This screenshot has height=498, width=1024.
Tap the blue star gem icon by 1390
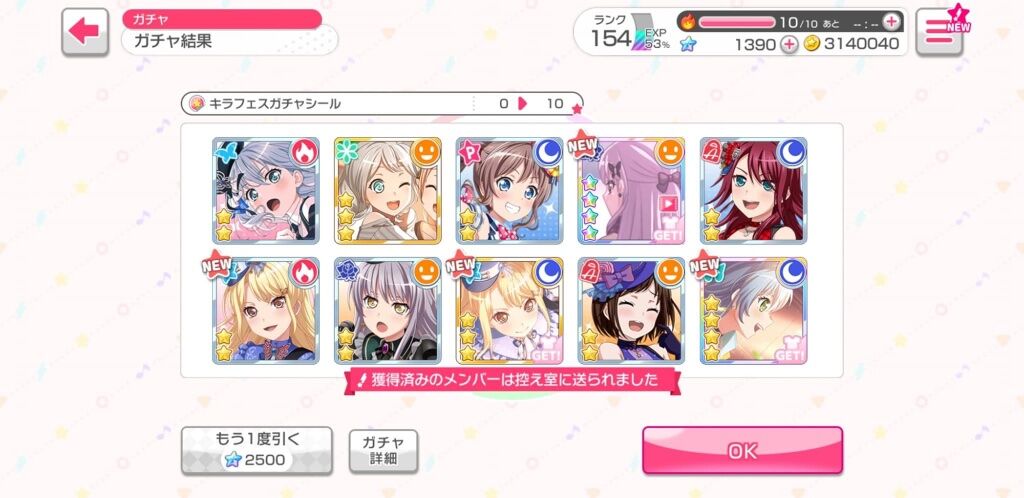(x=688, y=44)
